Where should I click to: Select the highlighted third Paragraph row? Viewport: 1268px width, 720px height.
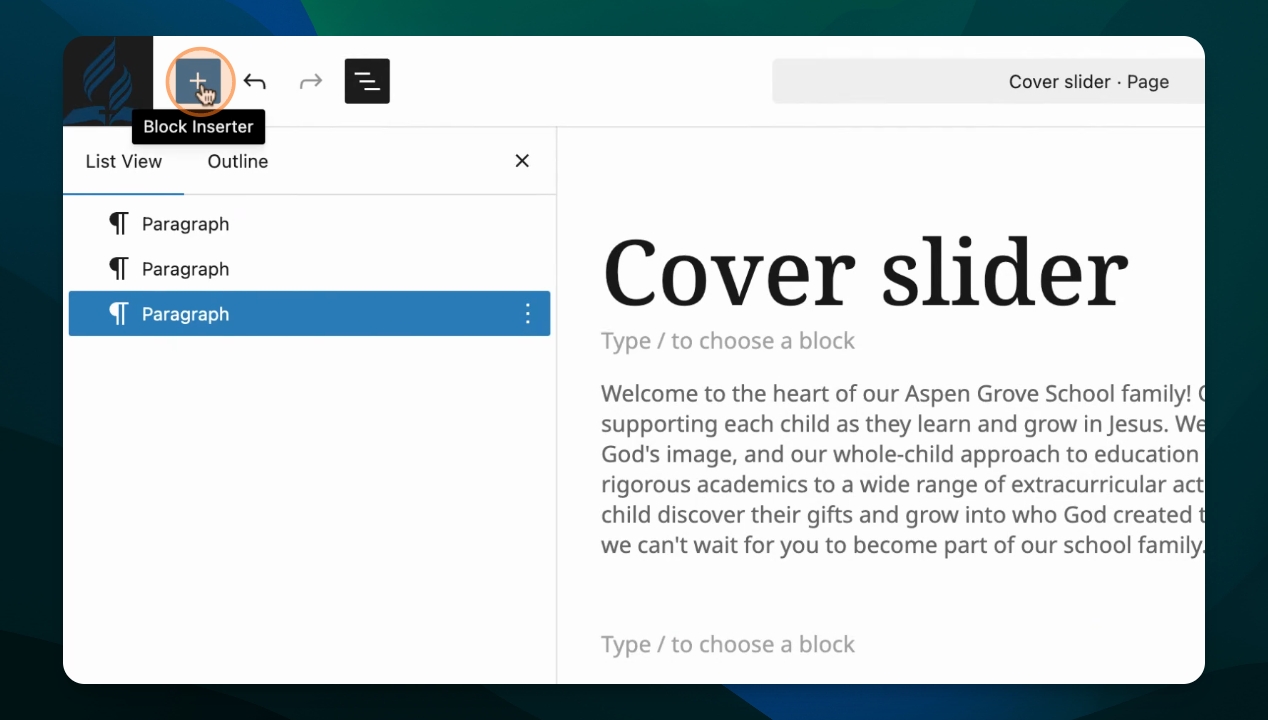pos(309,314)
